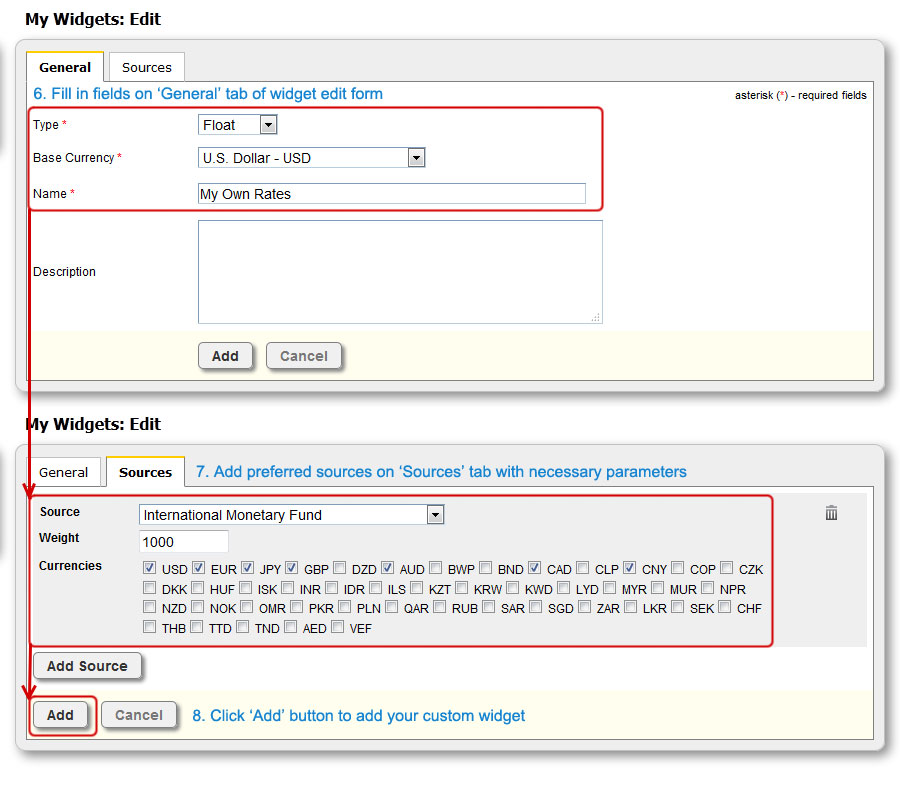Check the ISK currency checkbox
This screenshot has height=800, width=900.
point(246,588)
